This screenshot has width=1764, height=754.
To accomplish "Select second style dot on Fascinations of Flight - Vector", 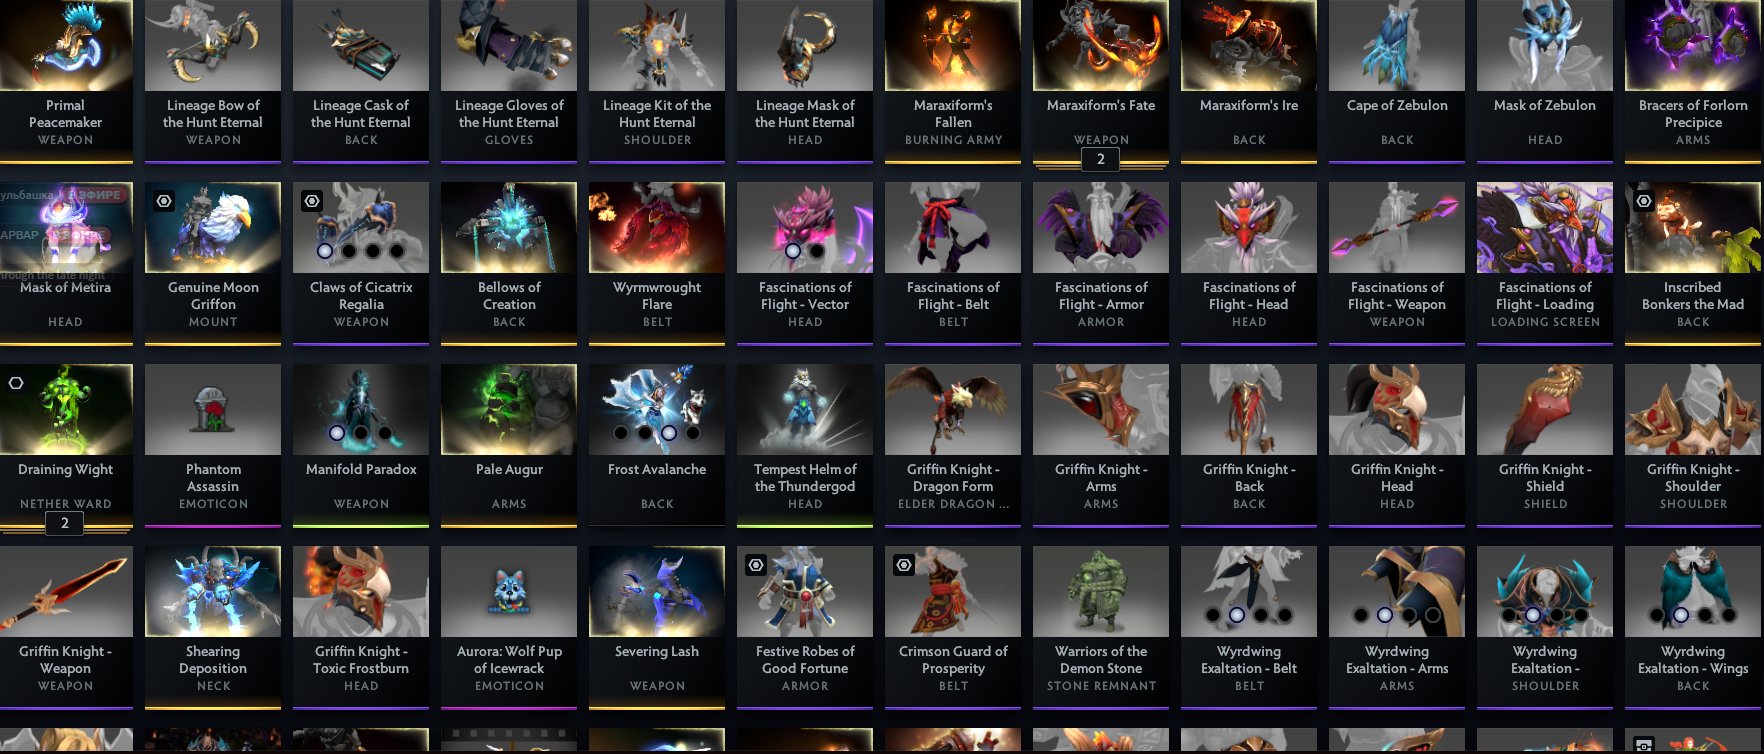I will [816, 251].
